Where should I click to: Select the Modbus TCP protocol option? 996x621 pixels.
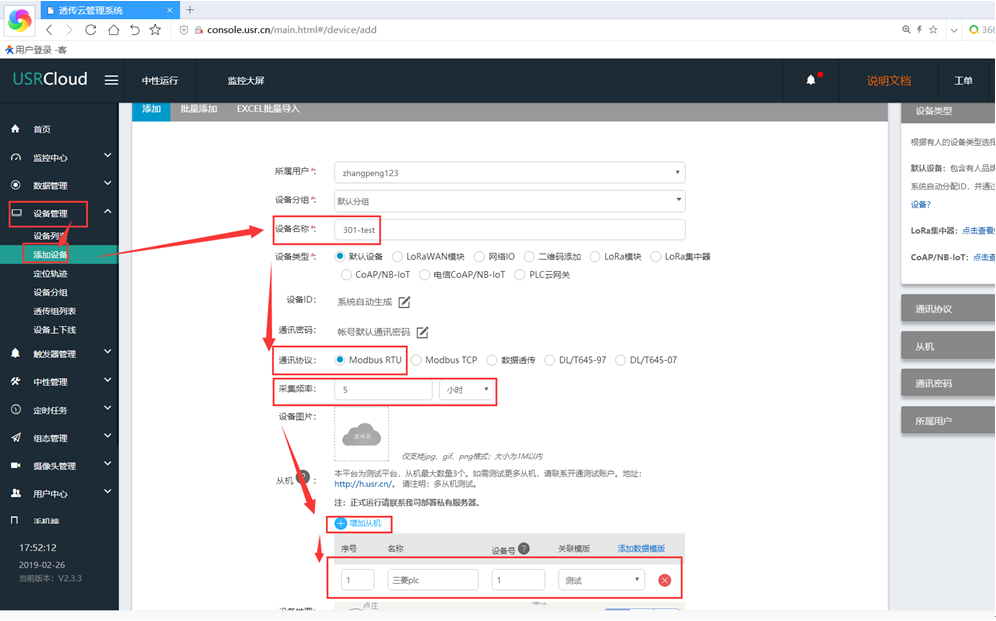coord(417,360)
